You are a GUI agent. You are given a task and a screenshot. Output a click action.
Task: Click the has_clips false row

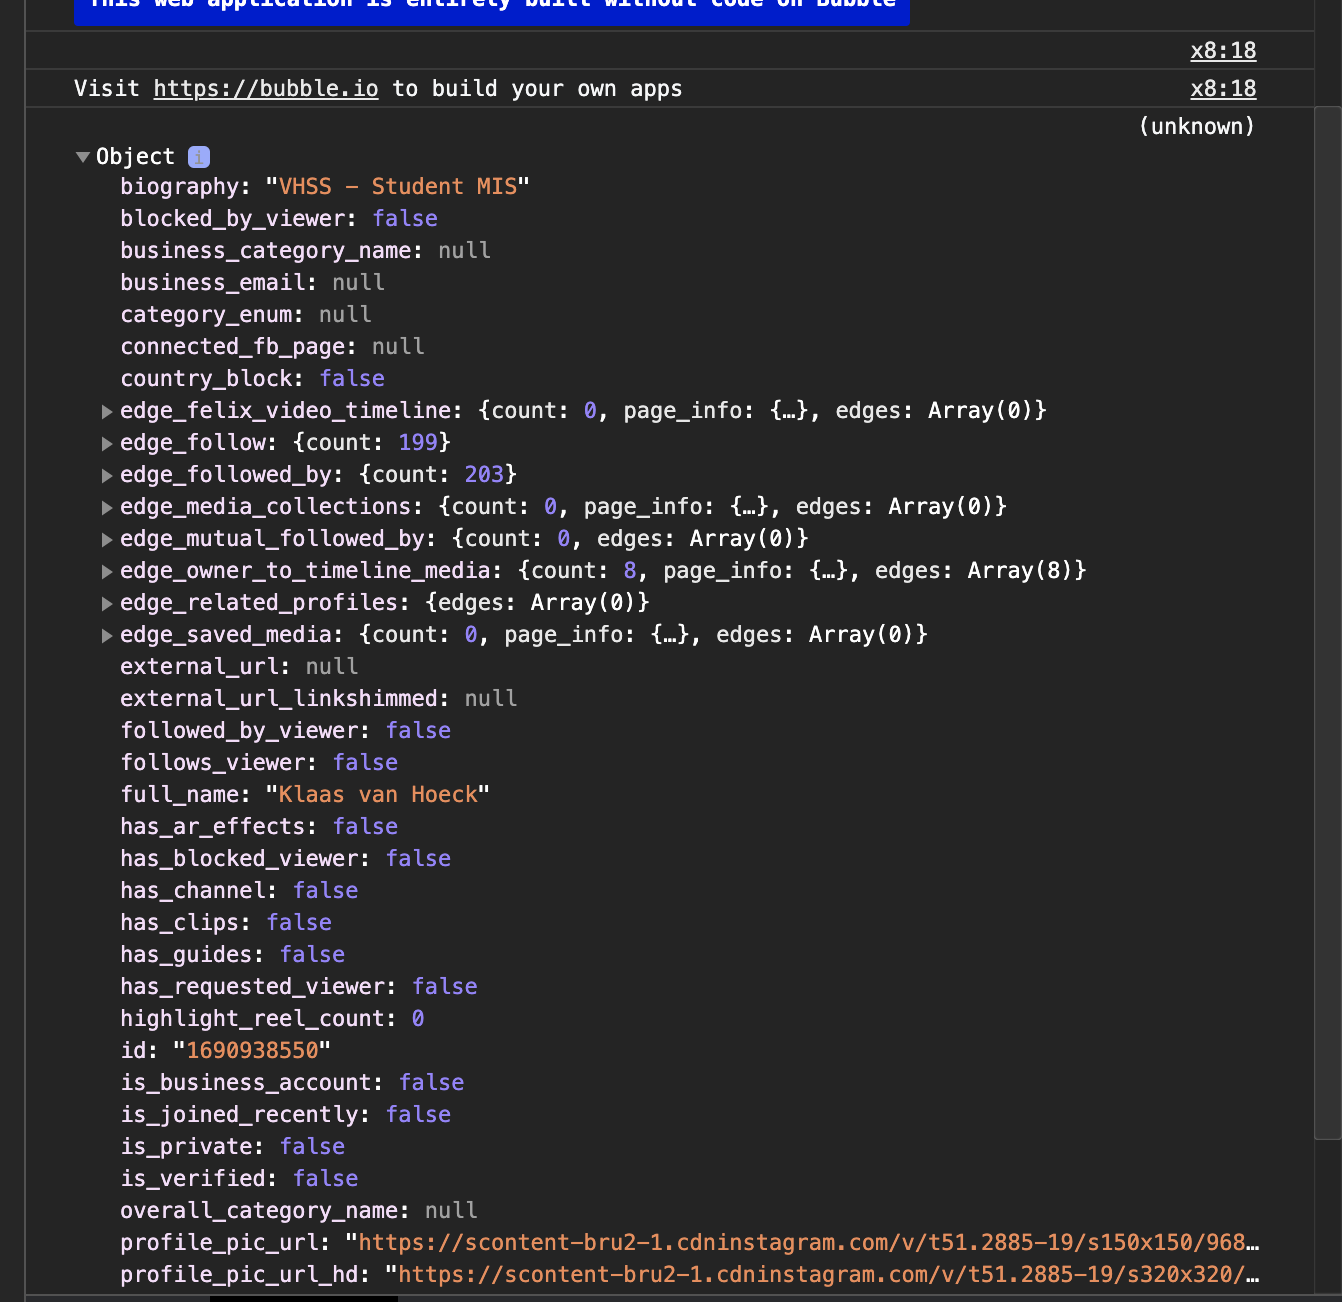(x=226, y=922)
